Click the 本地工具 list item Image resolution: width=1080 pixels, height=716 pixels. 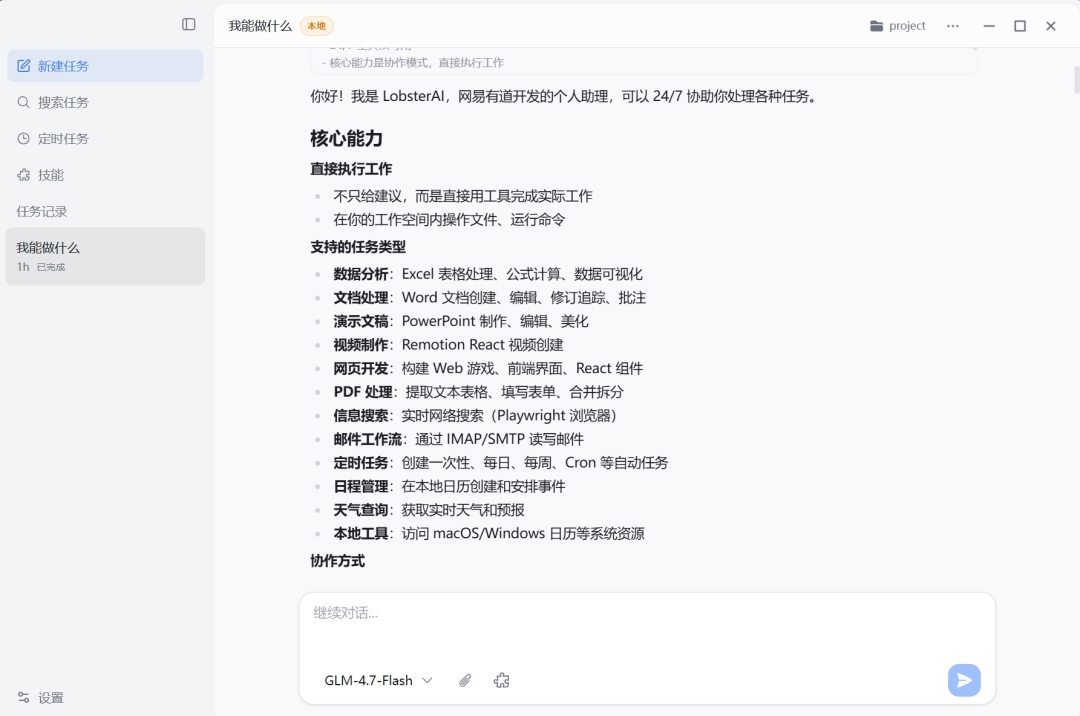pos(489,534)
